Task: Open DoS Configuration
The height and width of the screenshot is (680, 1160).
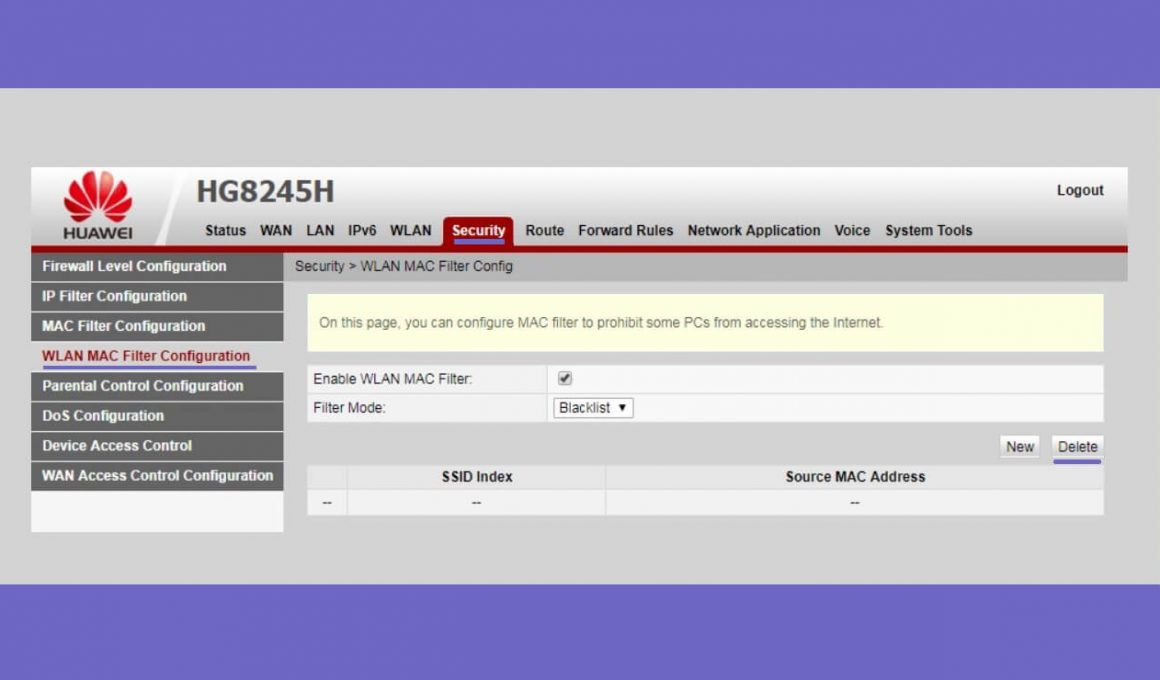Action: [157, 416]
